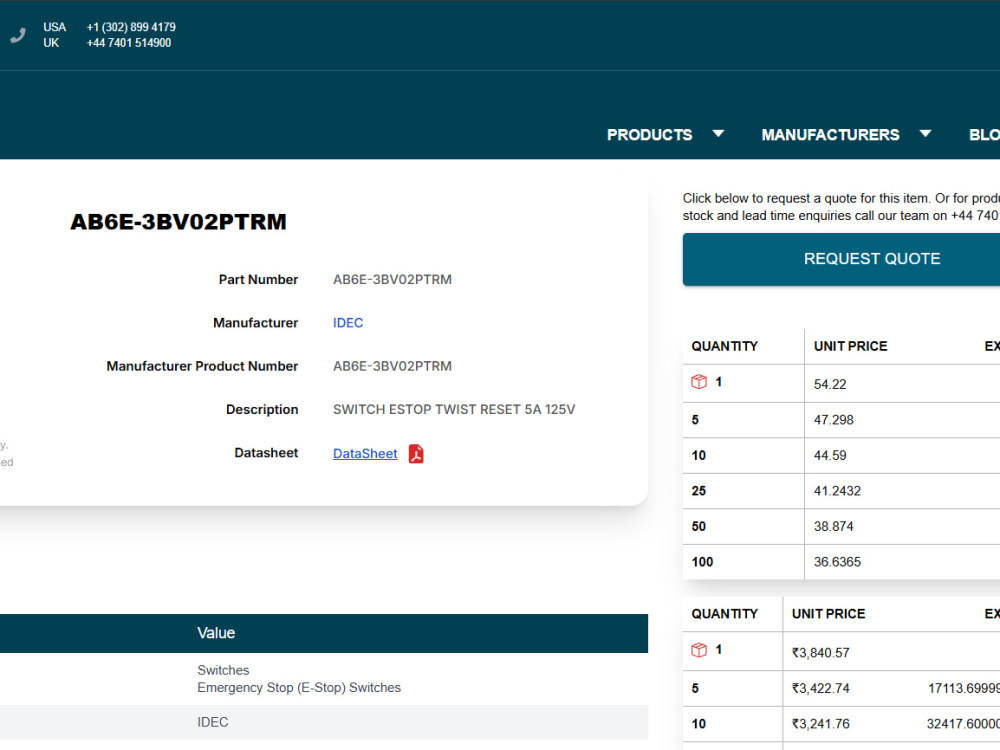Select description SWITCH ESTOP TWIST RESET 5A 125V
Viewport: 1000px width, 750px height.
tap(454, 409)
